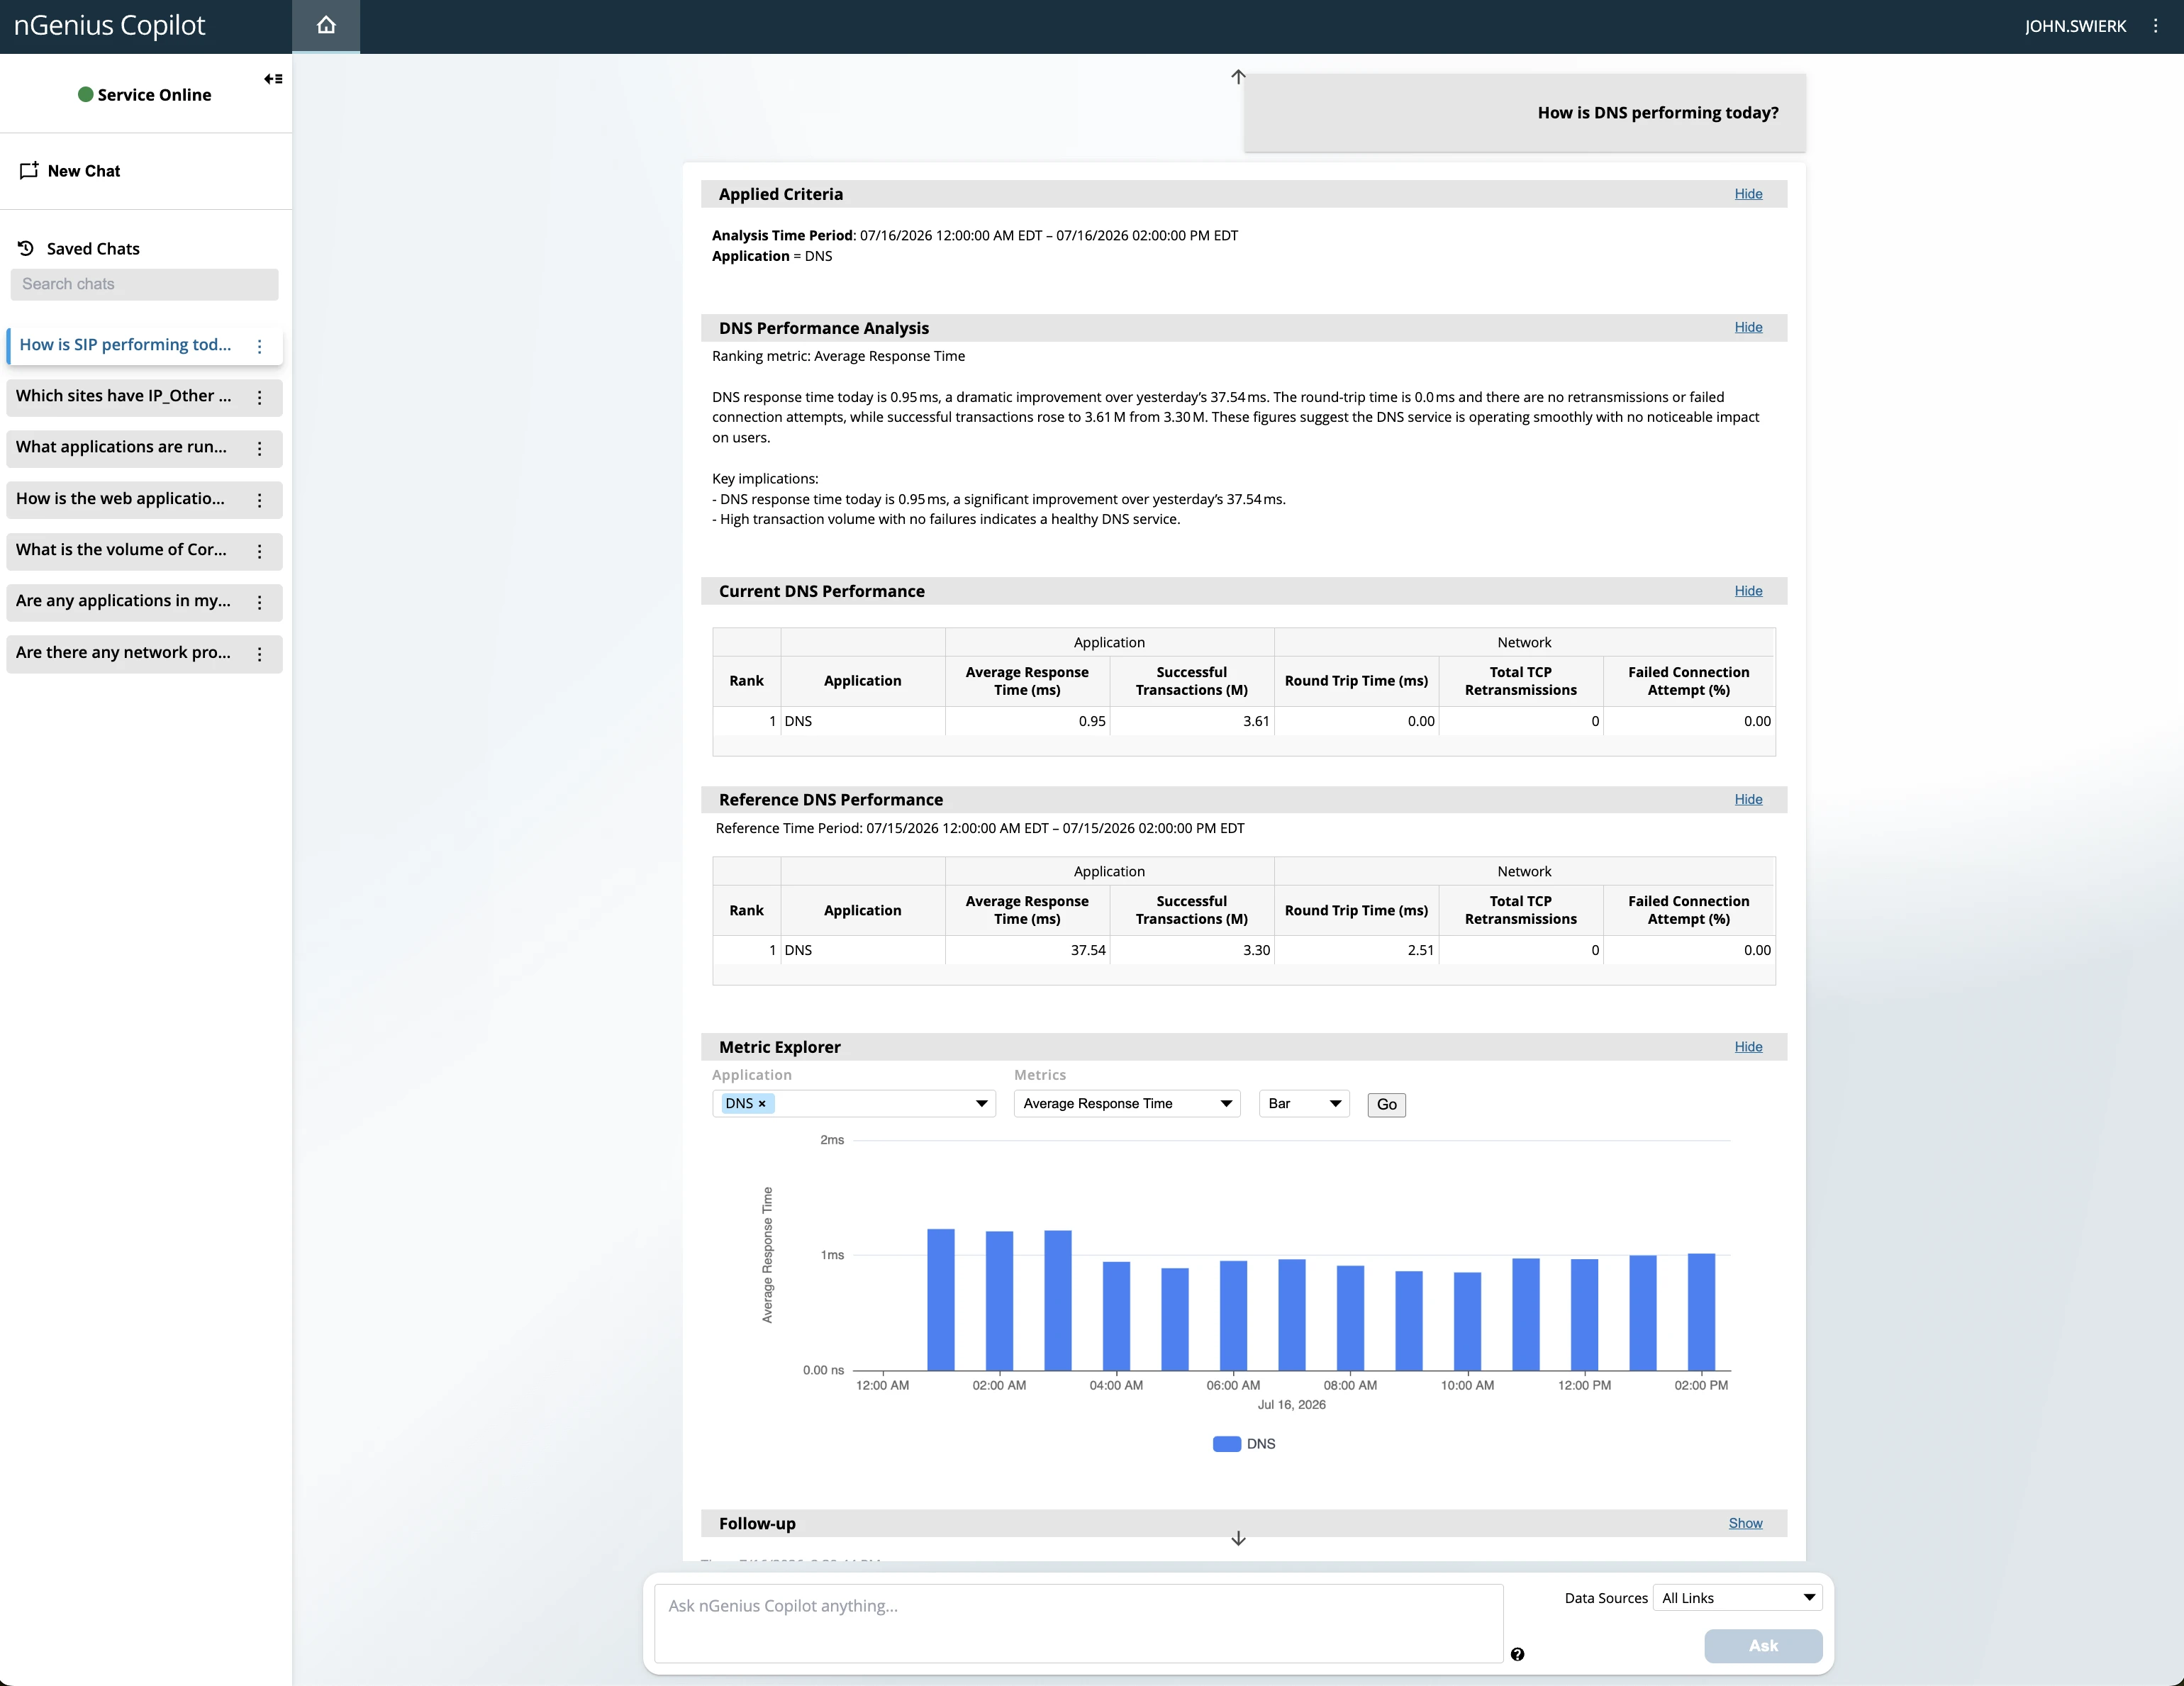
Task: Click the JOHN.SWIERK username
Action: pyautogui.click(x=2075, y=26)
